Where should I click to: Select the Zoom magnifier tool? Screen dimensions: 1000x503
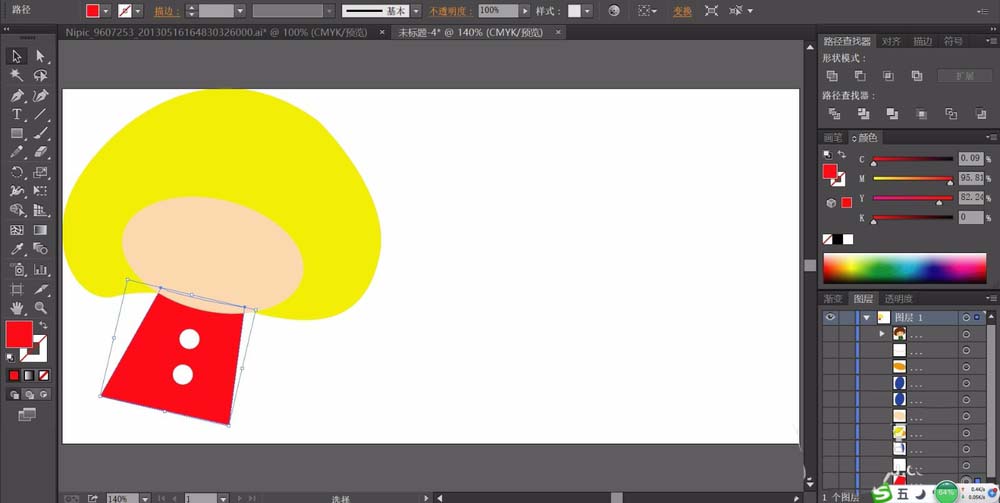click(40, 308)
